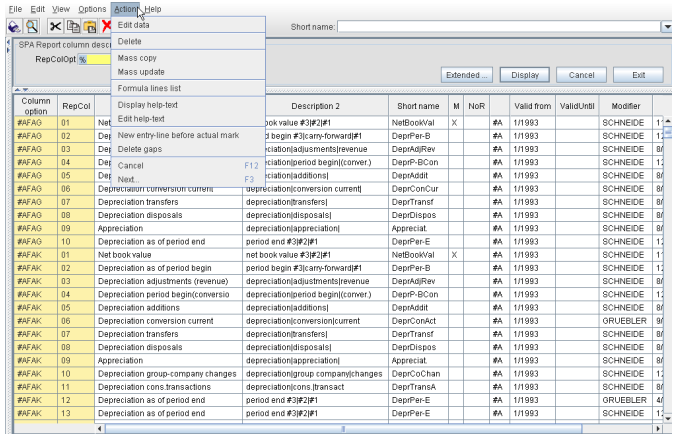Viewport: 675px width, 435px height.
Task: Click the magnifying glass search icon
Action: tap(31, 27)
